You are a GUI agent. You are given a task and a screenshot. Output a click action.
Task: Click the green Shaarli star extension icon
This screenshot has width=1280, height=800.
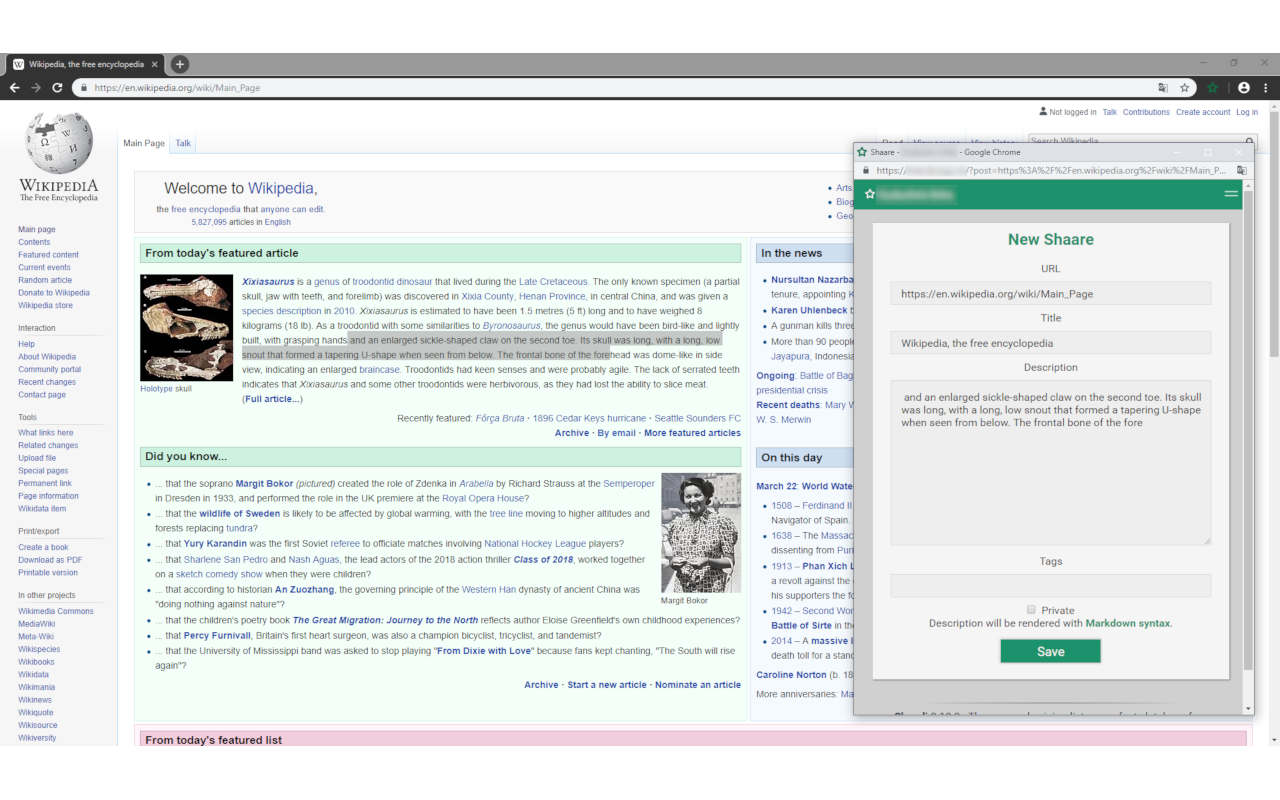(x=1212, y=88)
